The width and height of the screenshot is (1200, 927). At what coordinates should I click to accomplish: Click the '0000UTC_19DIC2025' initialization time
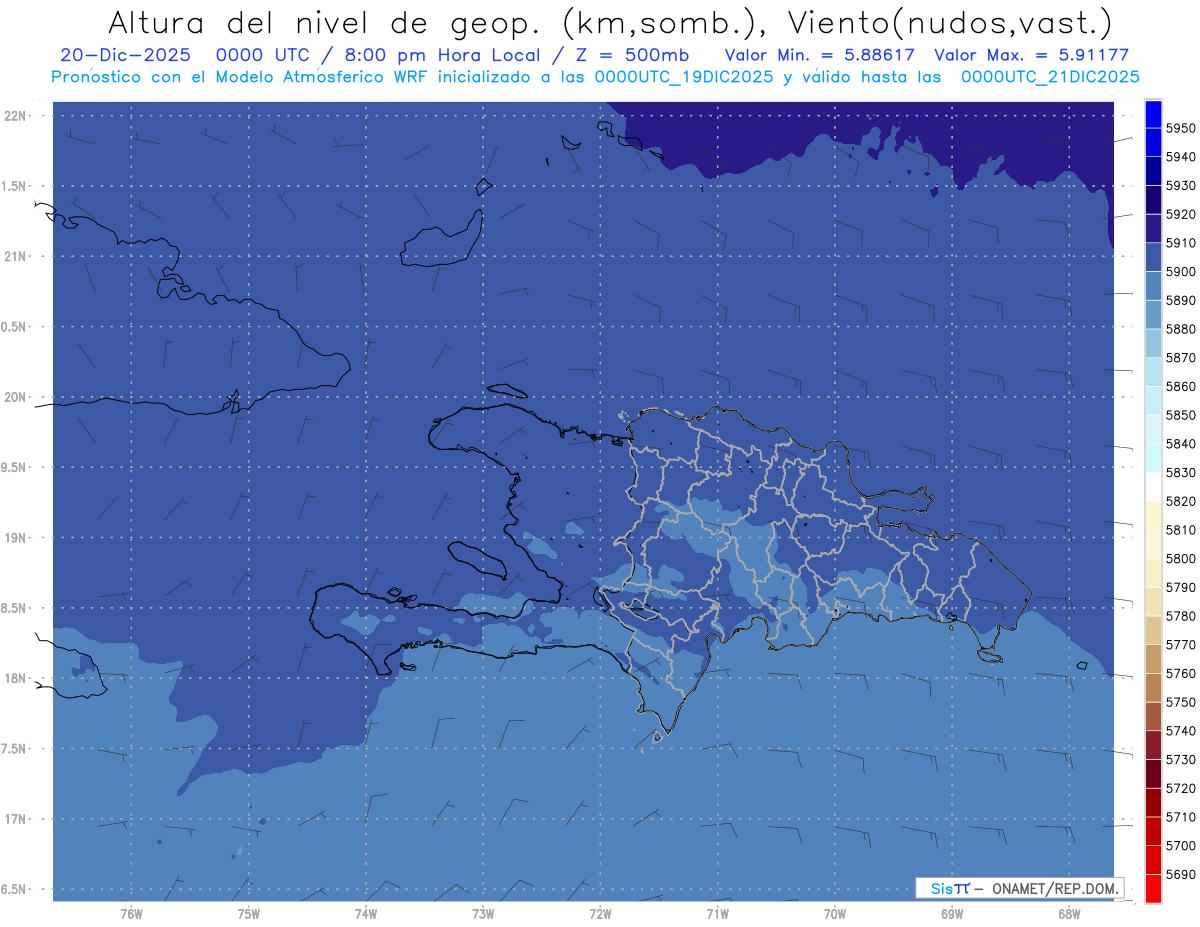[x=683, y=76]
